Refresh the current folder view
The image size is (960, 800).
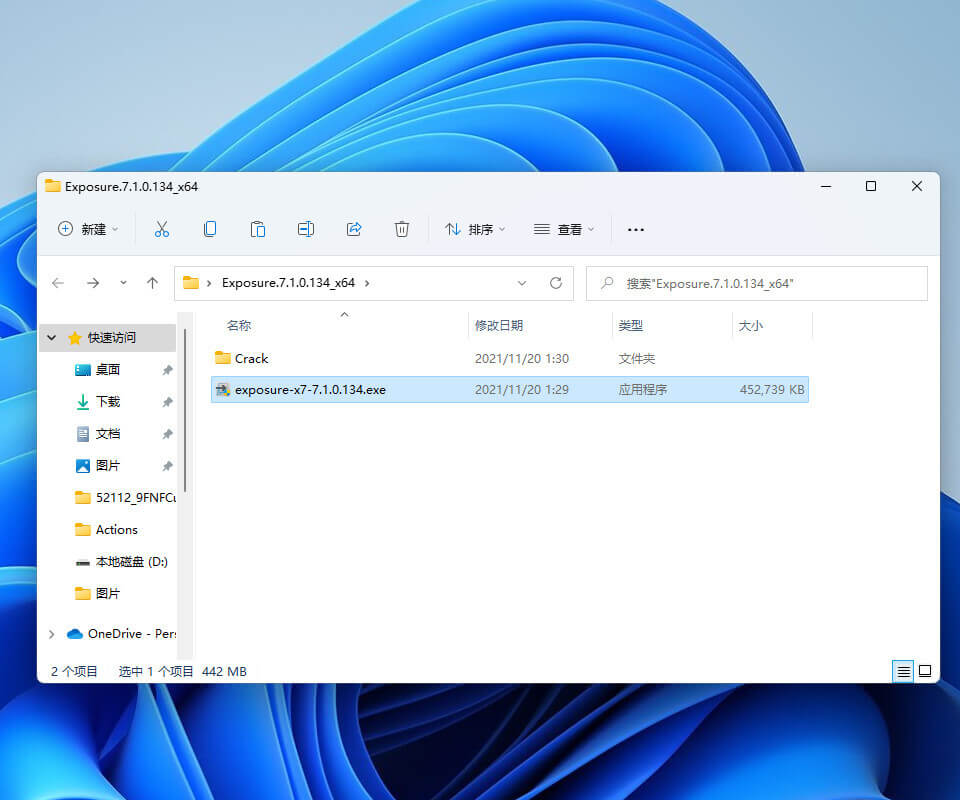[x=556, y=283]
